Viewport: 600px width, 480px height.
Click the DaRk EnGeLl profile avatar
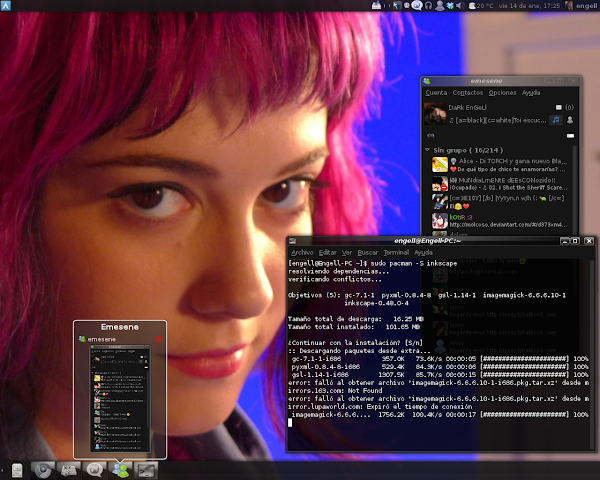[x=435, y=114]
